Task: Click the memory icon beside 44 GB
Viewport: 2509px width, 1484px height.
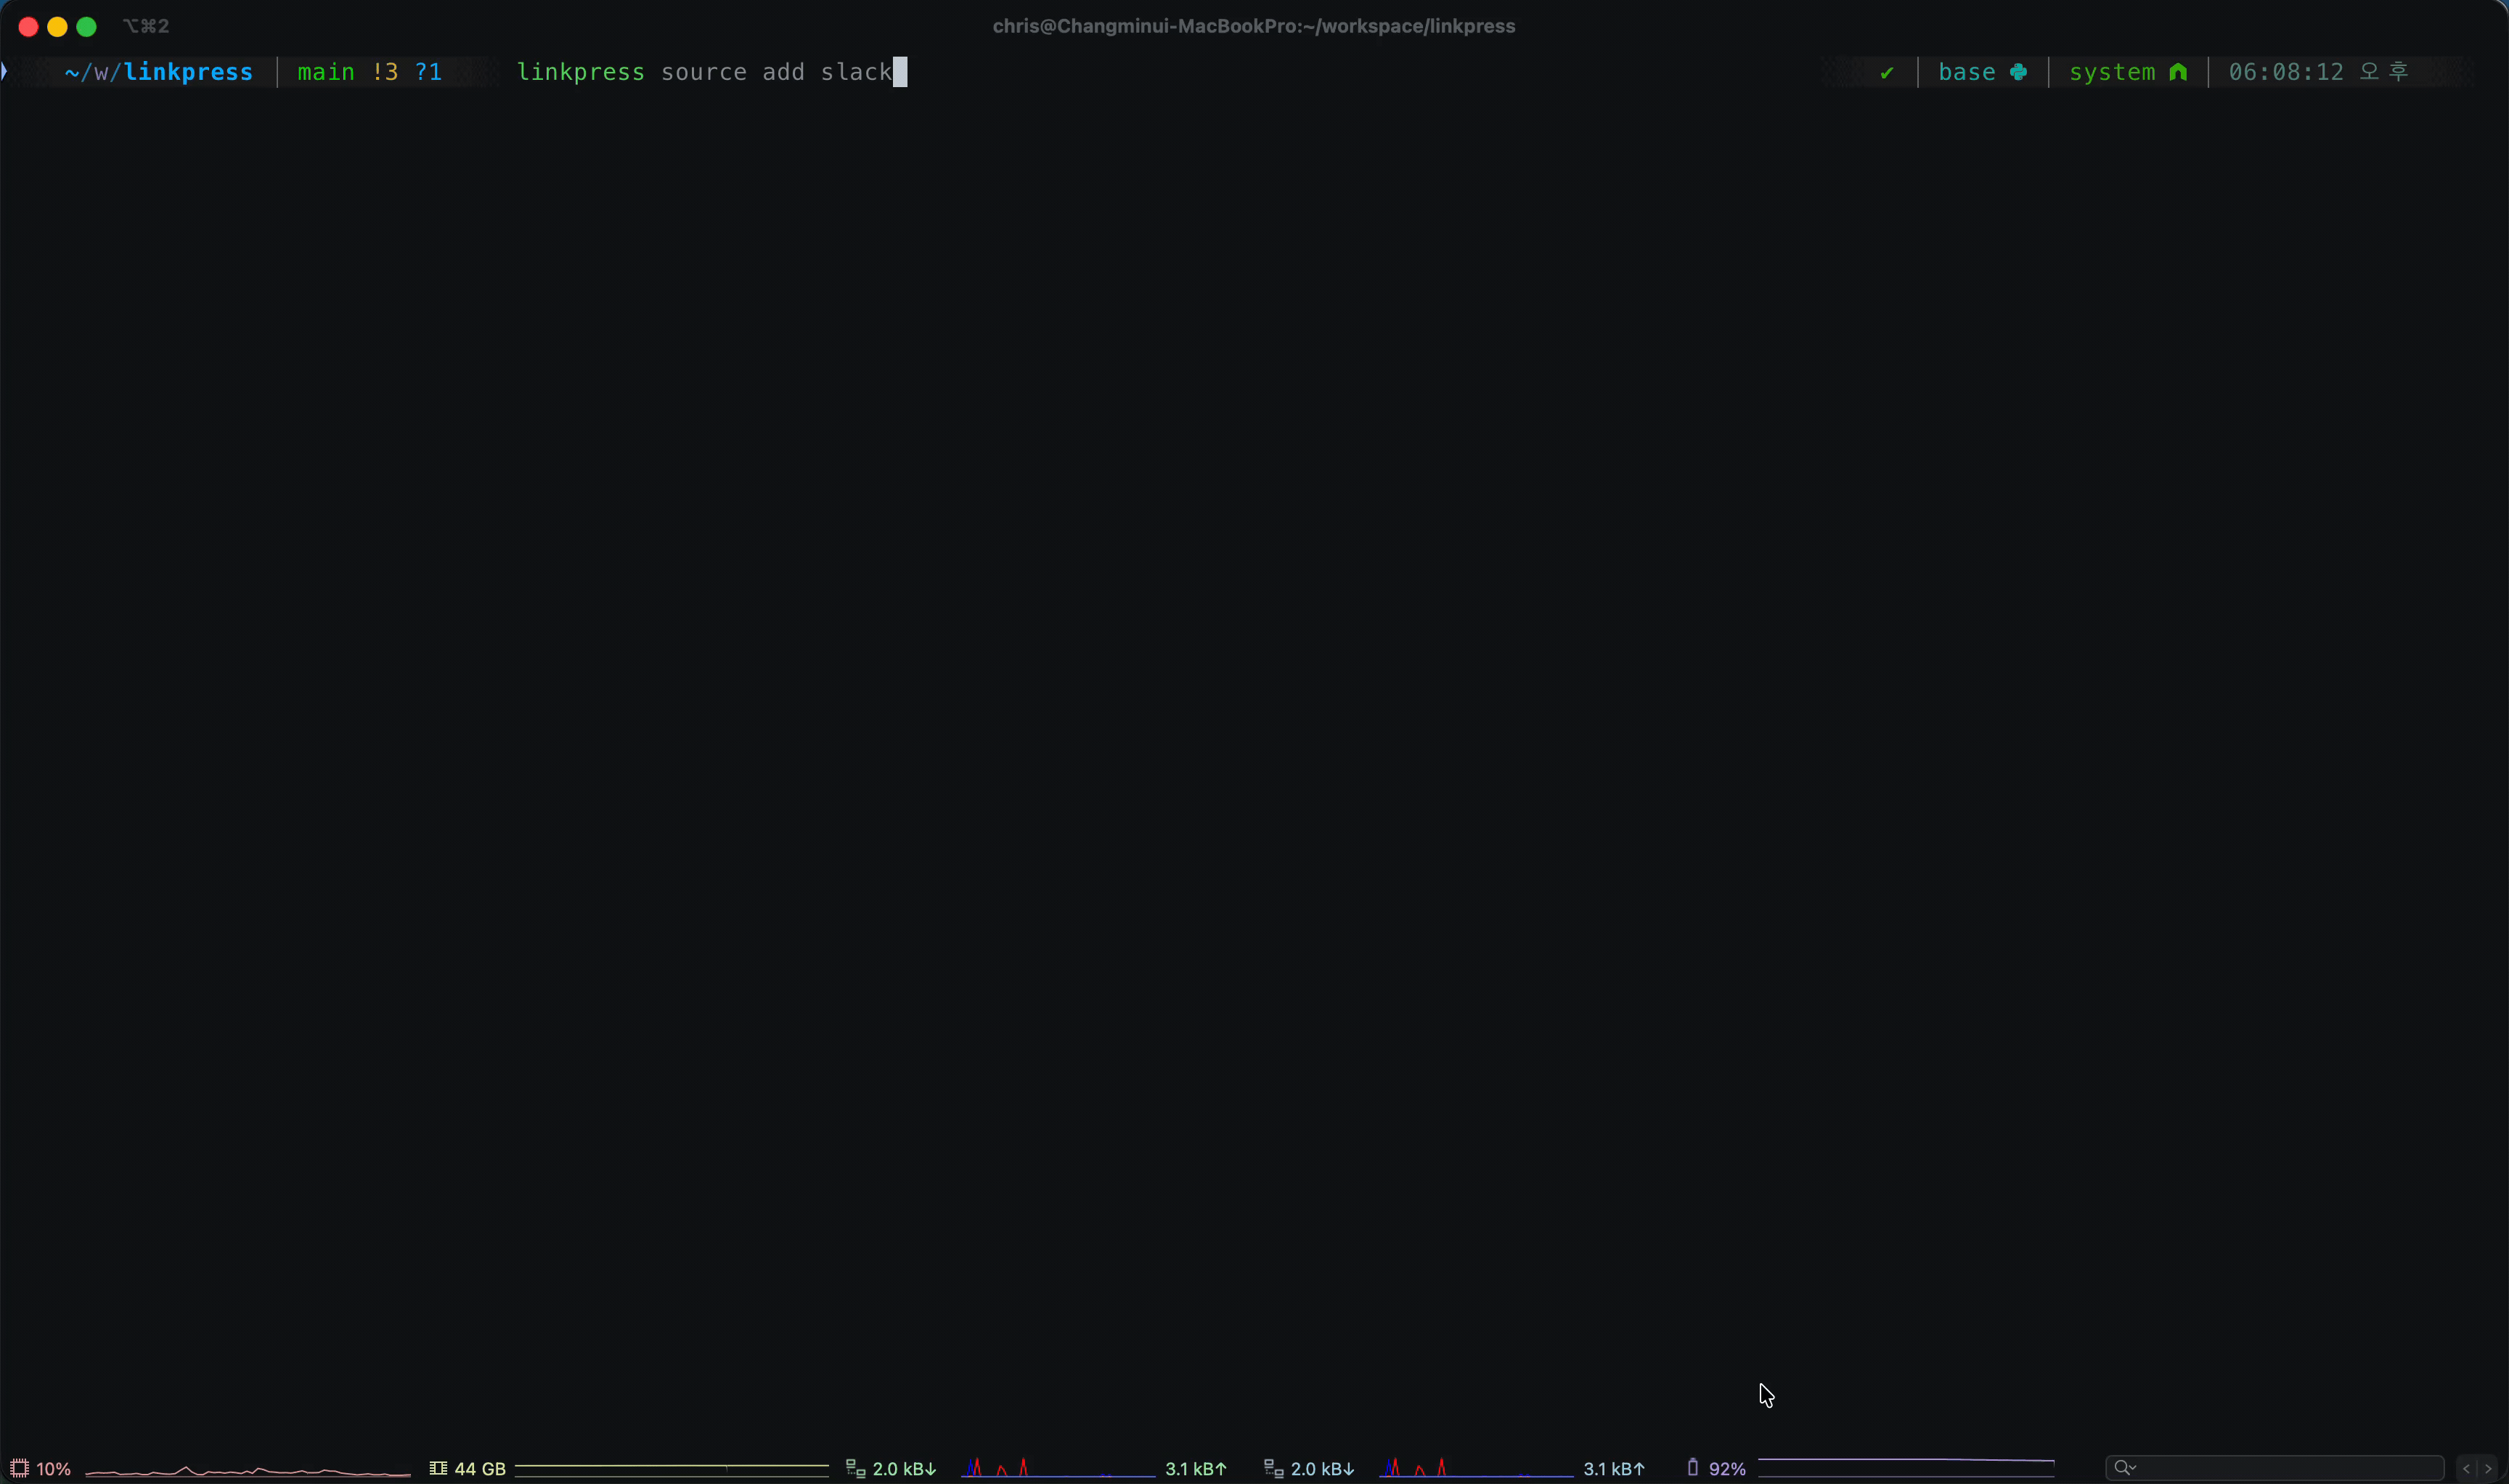Action: [438, 1468]
